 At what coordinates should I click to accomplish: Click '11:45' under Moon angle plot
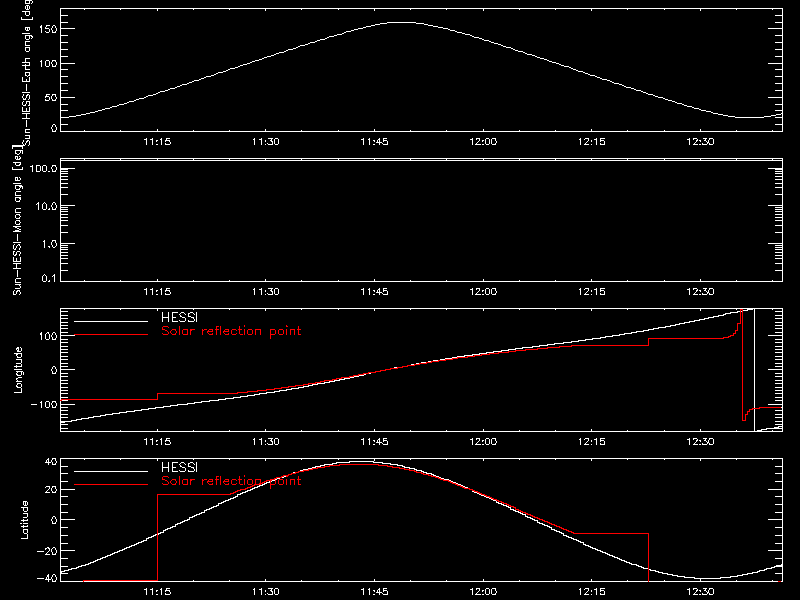tap(374, 291)
